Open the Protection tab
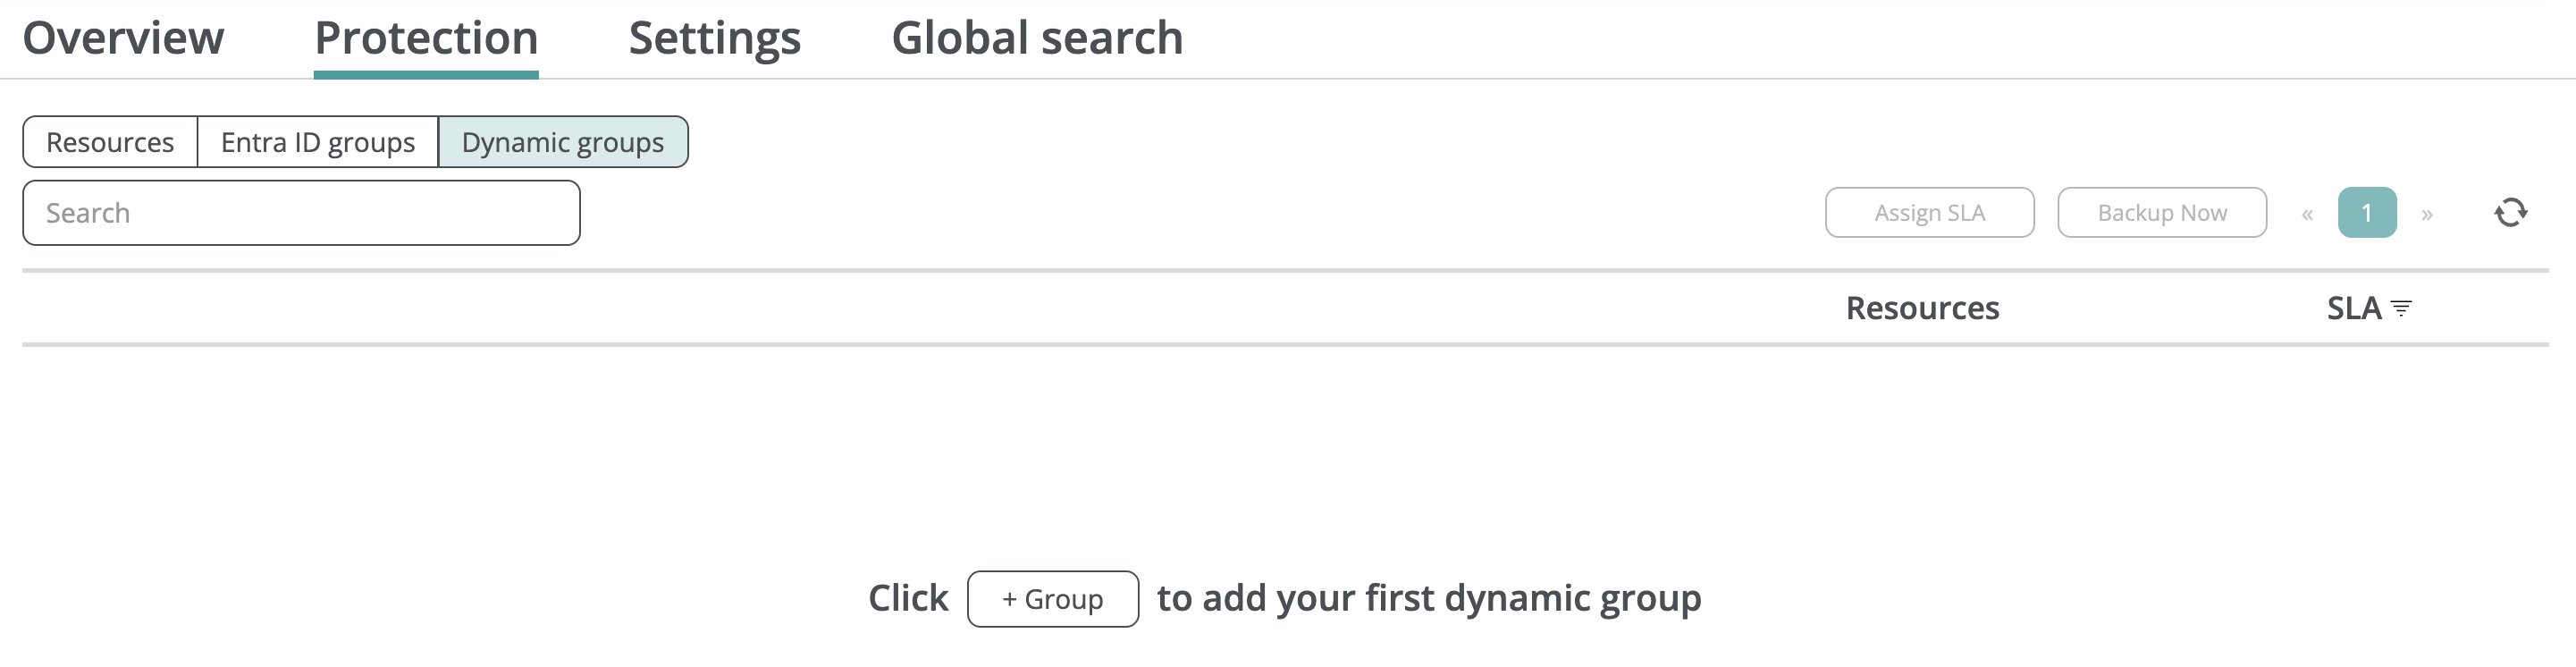The image size is (2576, 667). click(x=426, y=38)
